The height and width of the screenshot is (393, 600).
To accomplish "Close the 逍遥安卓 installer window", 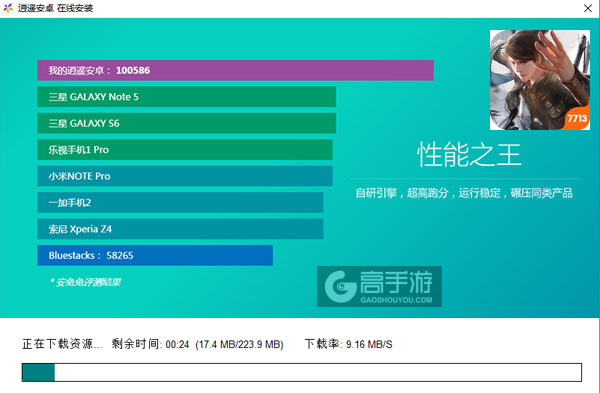I will pos(588,8).
